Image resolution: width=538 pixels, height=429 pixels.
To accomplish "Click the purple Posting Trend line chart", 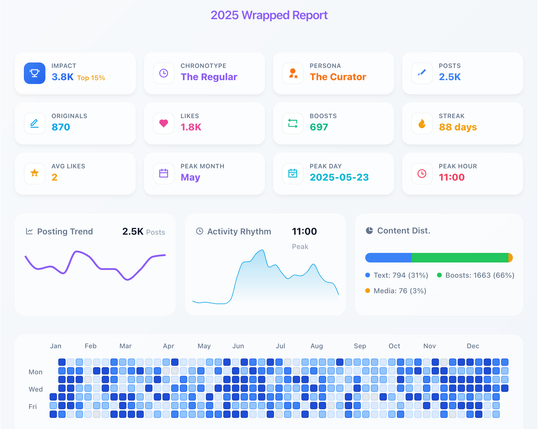I will tap(95, 266).
